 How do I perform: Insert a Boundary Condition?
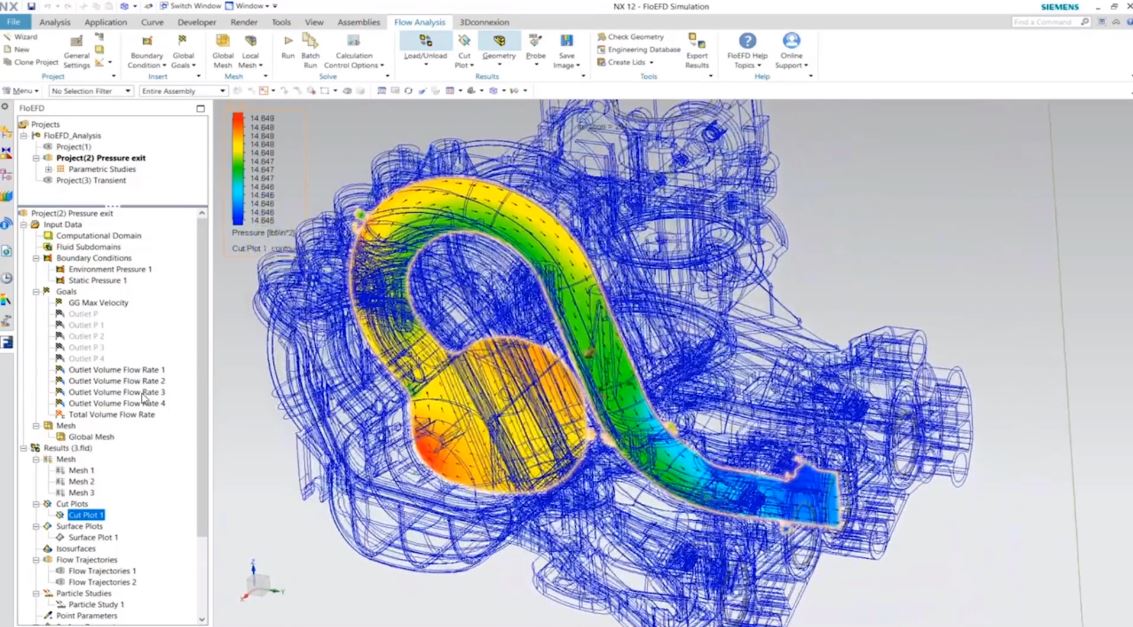coord(147,51)
